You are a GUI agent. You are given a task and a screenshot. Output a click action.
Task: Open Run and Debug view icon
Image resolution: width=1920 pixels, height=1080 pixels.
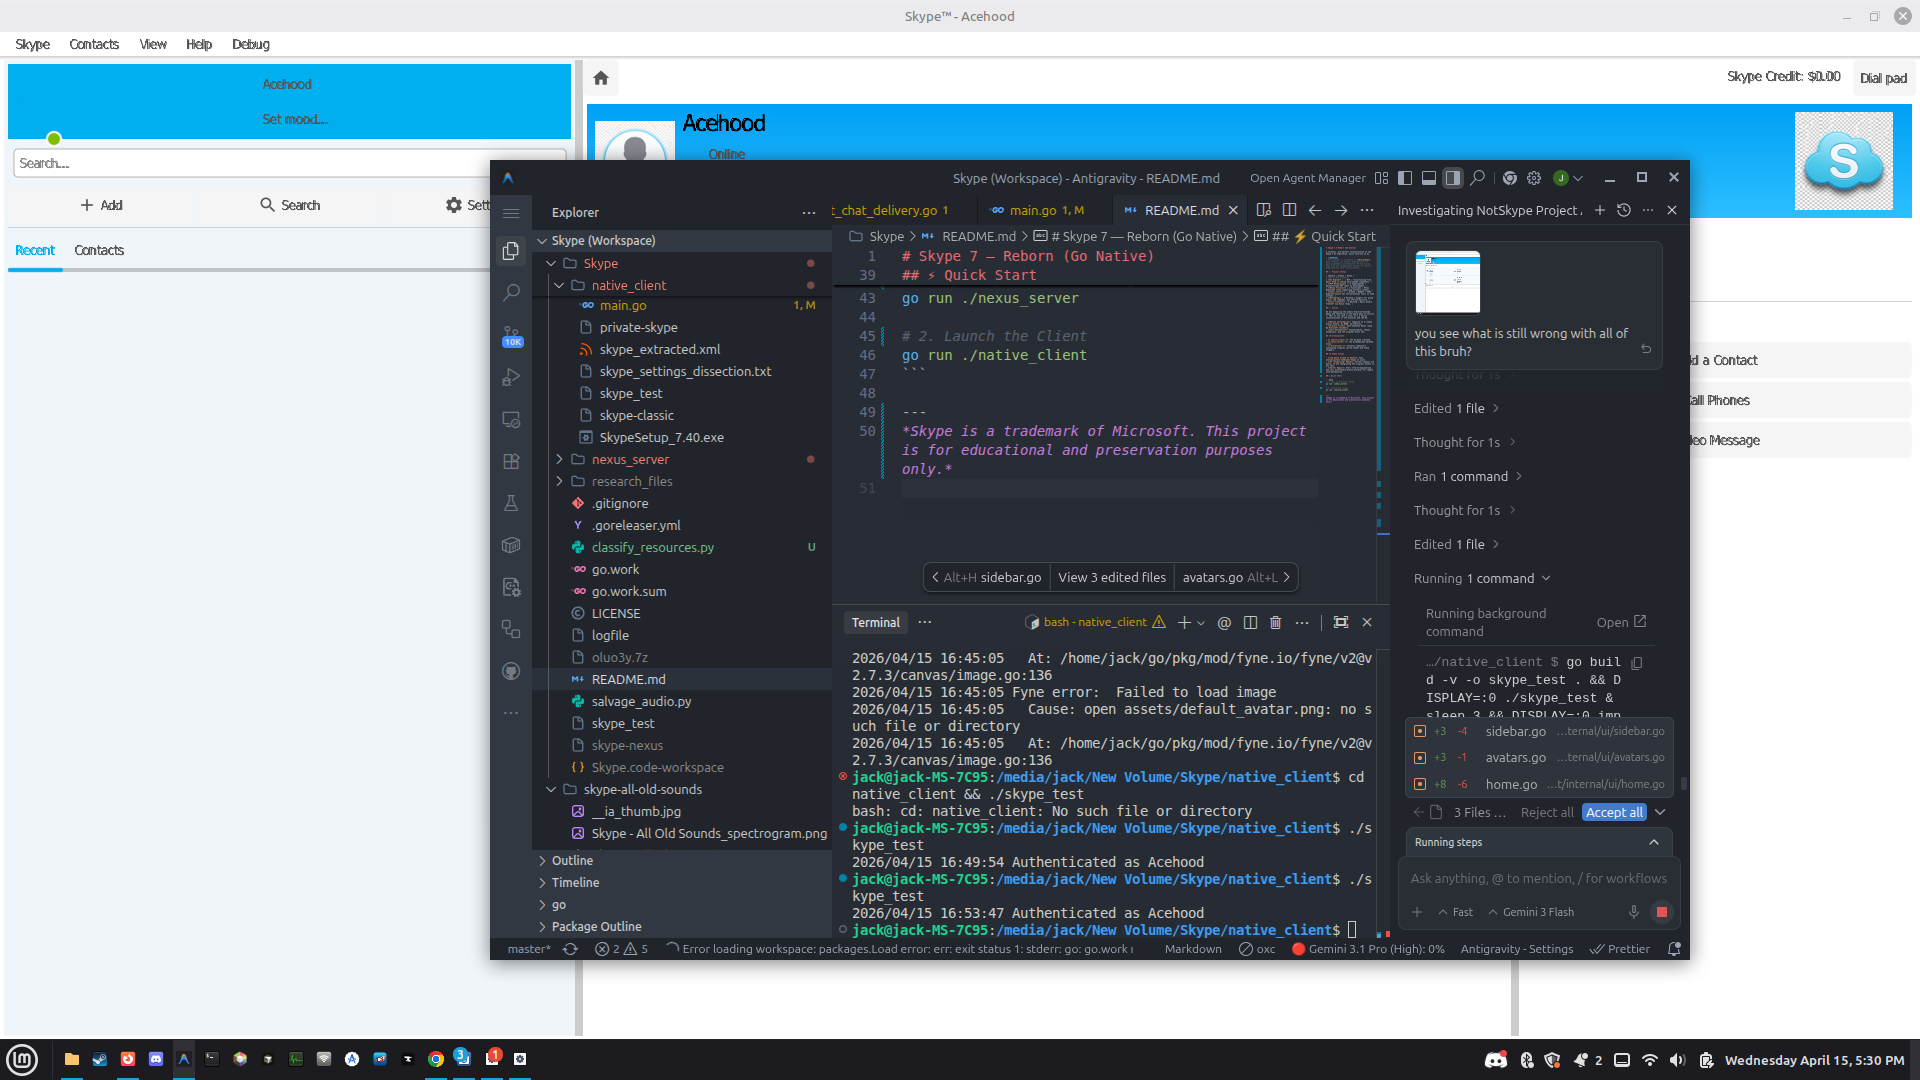pos(511,377)
